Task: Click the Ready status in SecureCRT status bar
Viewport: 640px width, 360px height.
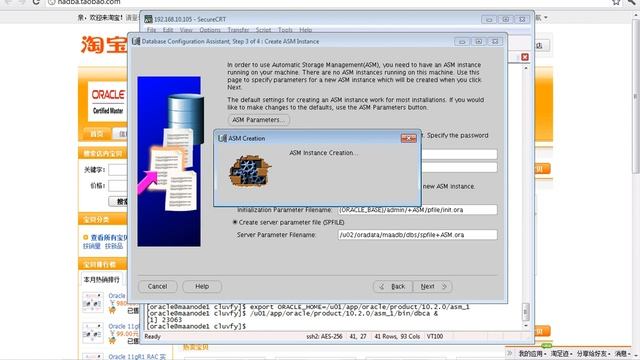Action: pyautogui.click(x=153, y=336)
